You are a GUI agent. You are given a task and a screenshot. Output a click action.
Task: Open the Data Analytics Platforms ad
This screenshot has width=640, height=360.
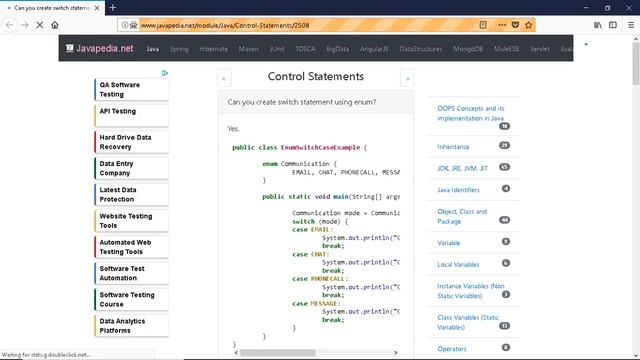[x=131, y=326]
